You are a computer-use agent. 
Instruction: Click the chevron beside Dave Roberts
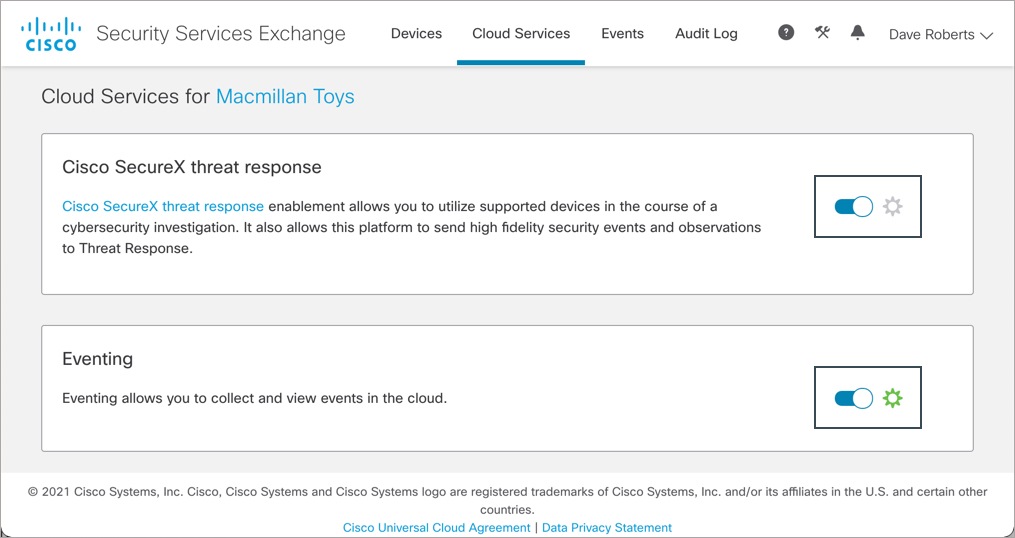click(987, 36)
